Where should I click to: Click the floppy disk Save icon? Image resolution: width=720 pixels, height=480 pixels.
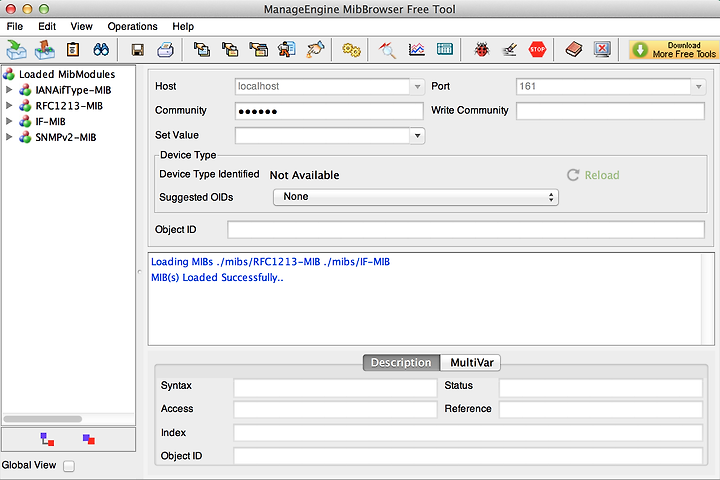pos(138,50)
